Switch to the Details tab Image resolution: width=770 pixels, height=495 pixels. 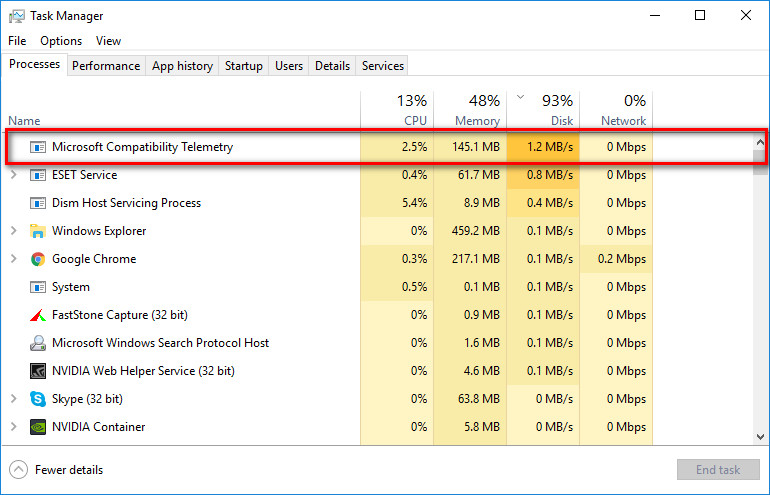[x=332, y=66]
